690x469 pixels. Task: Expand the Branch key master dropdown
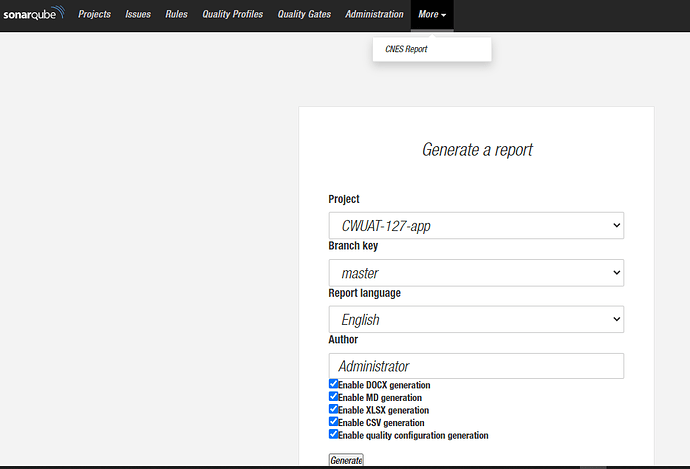click(x=476, y=273)
